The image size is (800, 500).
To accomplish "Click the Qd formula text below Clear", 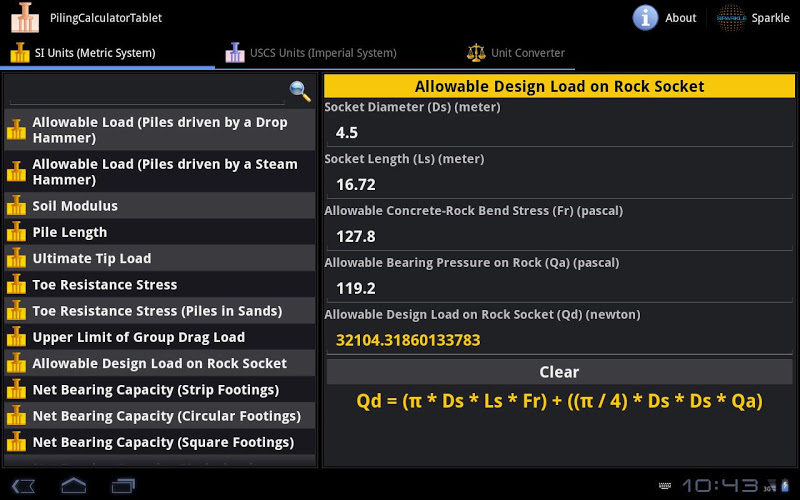I will [x=559, y=401].
